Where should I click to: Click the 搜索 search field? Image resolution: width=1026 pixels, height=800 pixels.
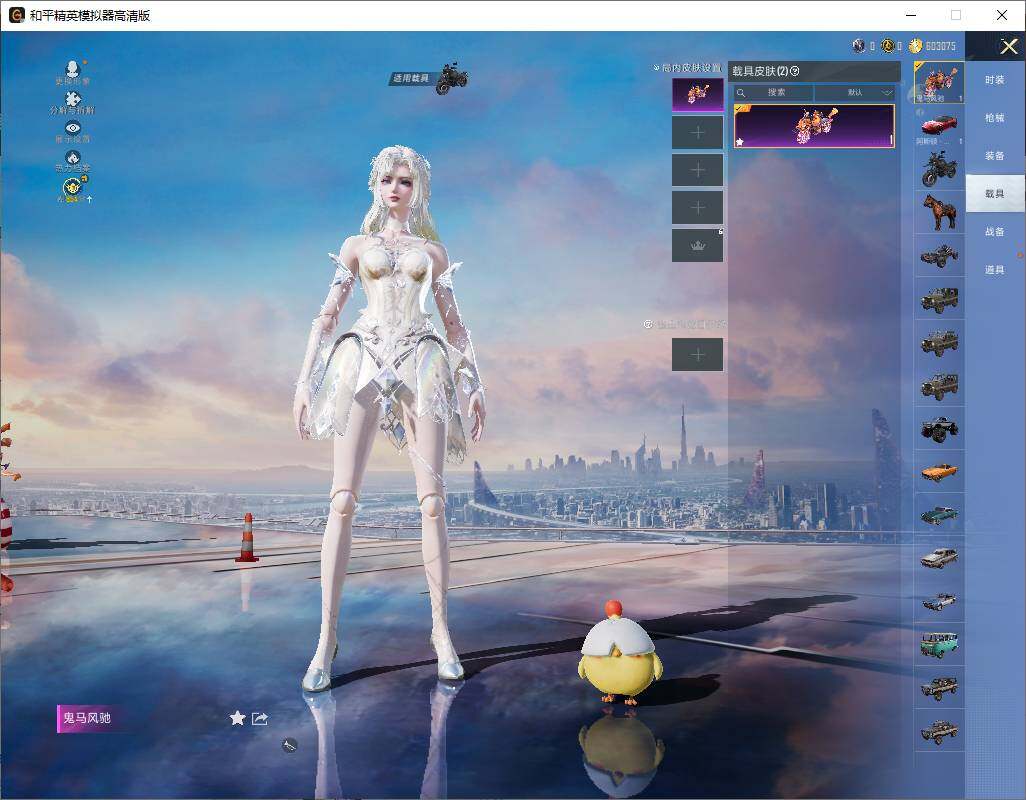coord(773,92)
